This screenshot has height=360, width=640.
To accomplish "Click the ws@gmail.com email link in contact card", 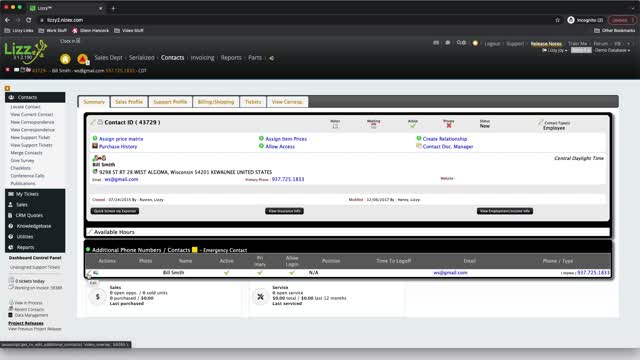I will (121, 179).
